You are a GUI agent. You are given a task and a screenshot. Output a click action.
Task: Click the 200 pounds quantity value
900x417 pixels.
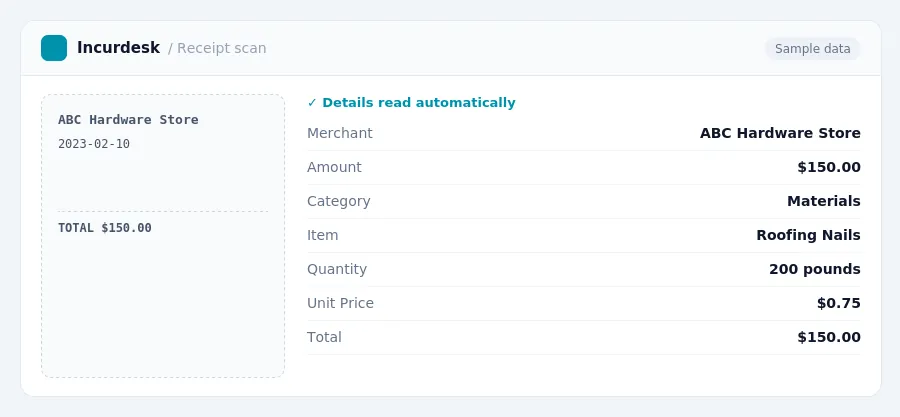[814, 269]
